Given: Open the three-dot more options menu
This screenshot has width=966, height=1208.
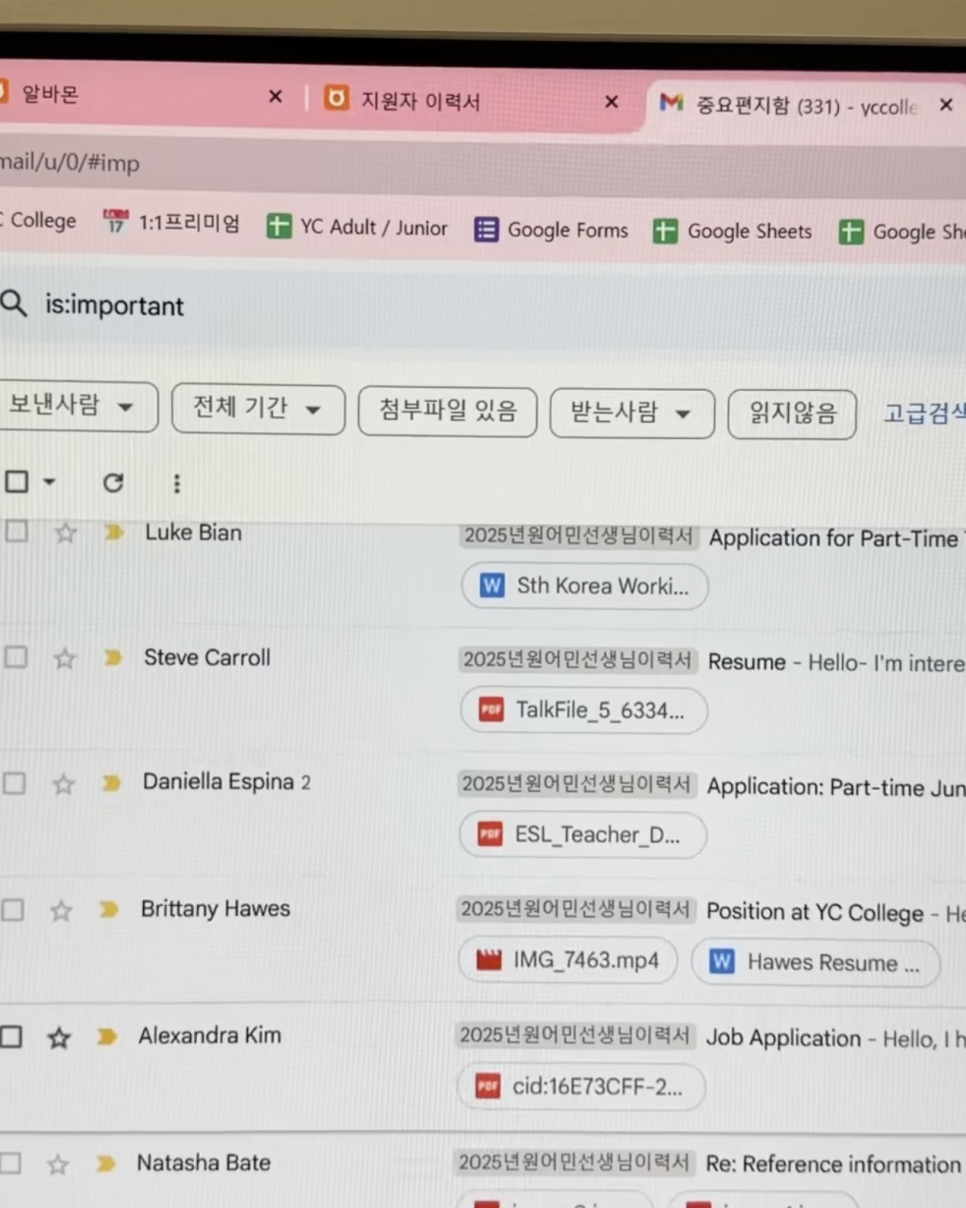Looking at the screenshot, I should click(x=176, y=484).
